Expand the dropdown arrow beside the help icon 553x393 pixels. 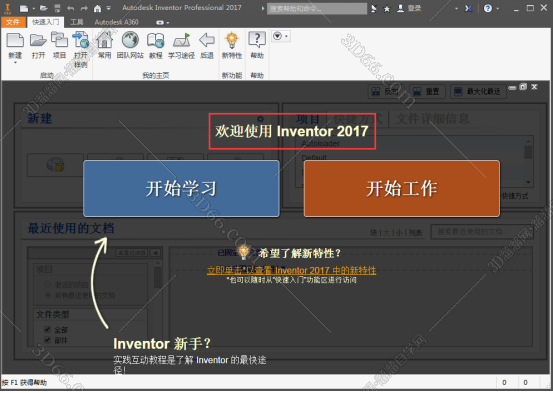[498, 8]
